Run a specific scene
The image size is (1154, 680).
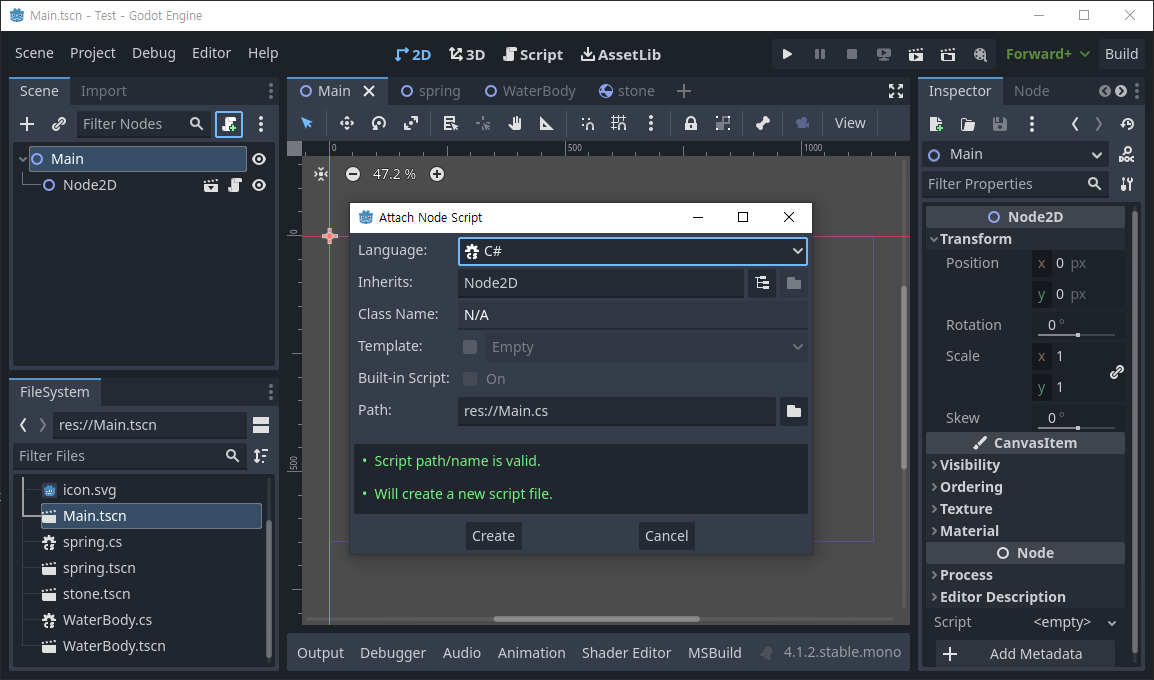948,54
